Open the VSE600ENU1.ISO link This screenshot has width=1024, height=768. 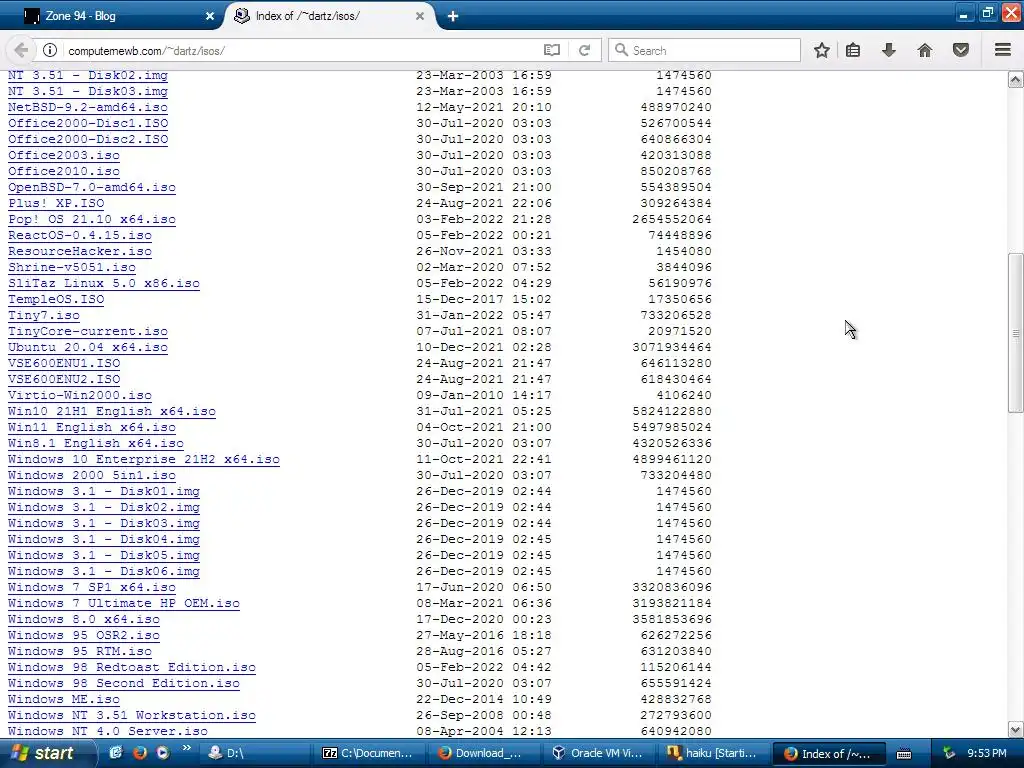tap(64, 363)
